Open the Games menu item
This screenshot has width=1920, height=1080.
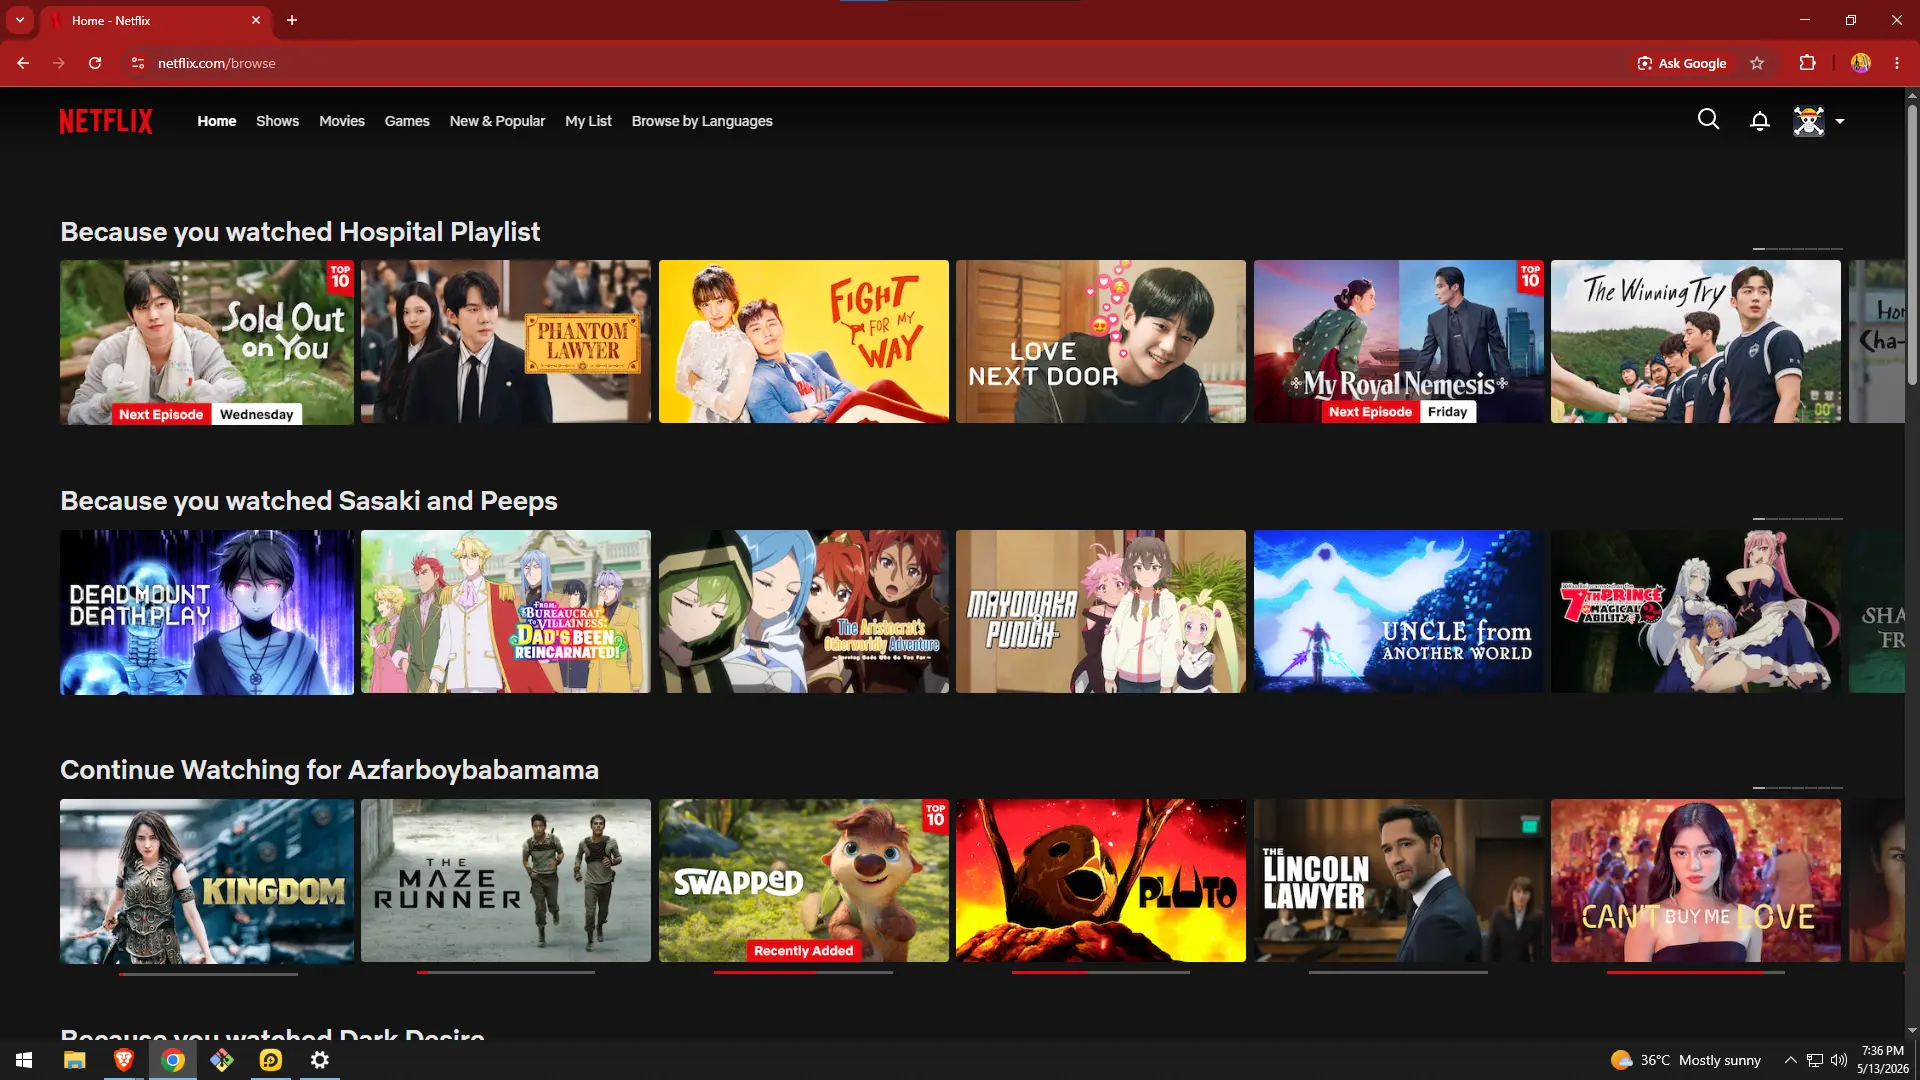[407, 121]
